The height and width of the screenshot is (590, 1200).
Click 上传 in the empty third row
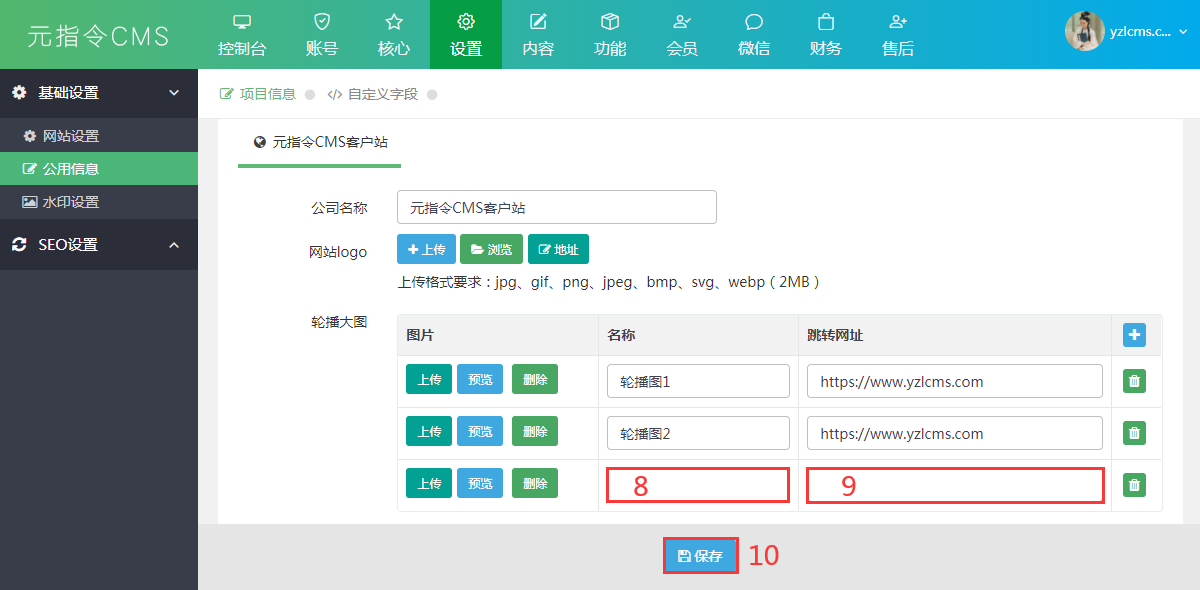pyautogui.click(x=429, y=483)
